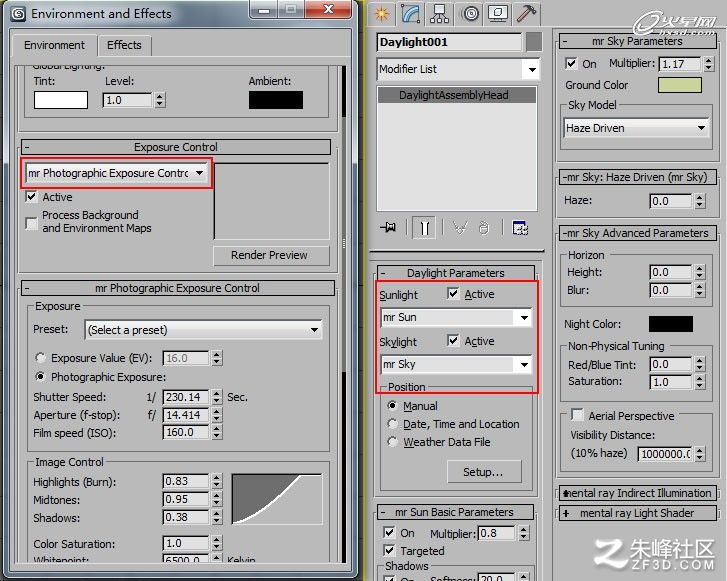Screen dimensions: 727x581
Task: Open the Haze Driven sky model dropdown
Action: point(637,128)
